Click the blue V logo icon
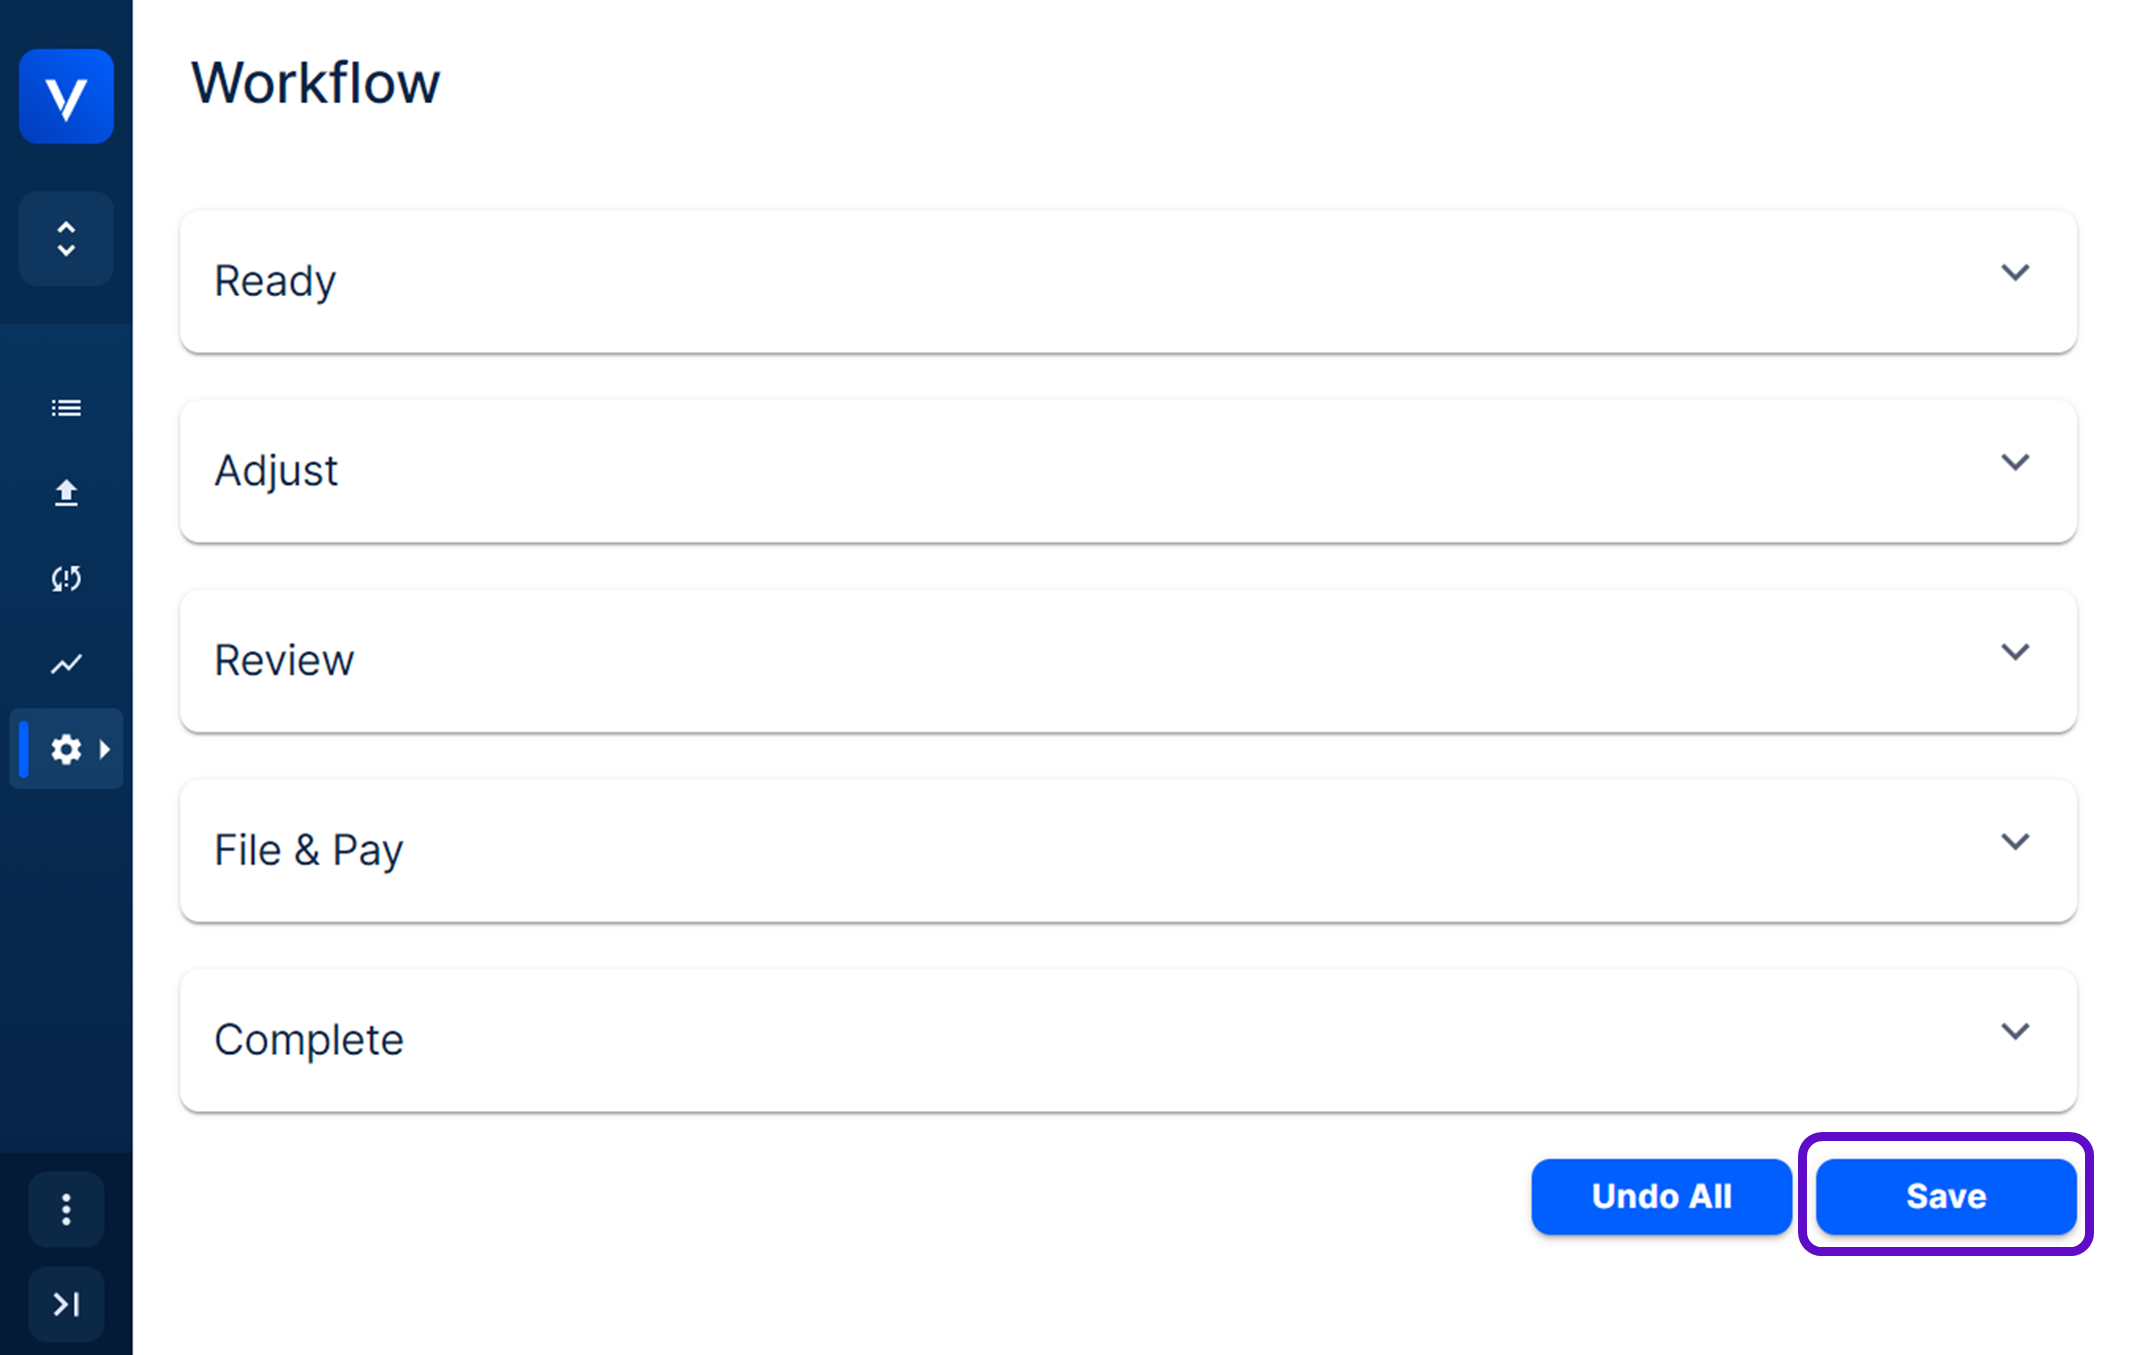 [66, 97]
